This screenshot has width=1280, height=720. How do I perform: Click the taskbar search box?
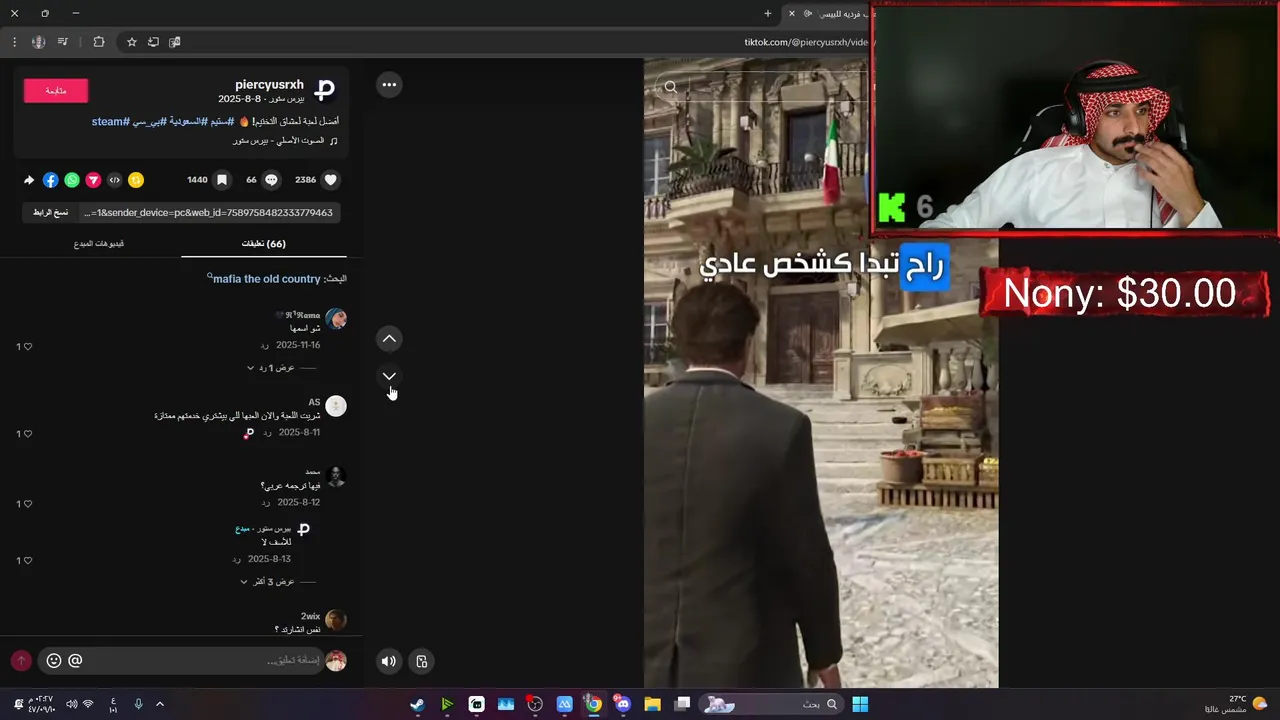(x=770, y=704)
